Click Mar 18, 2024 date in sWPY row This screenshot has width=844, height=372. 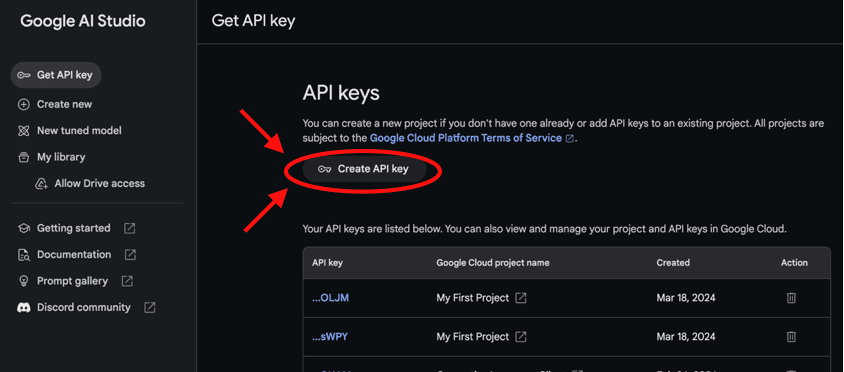point(686,336)
